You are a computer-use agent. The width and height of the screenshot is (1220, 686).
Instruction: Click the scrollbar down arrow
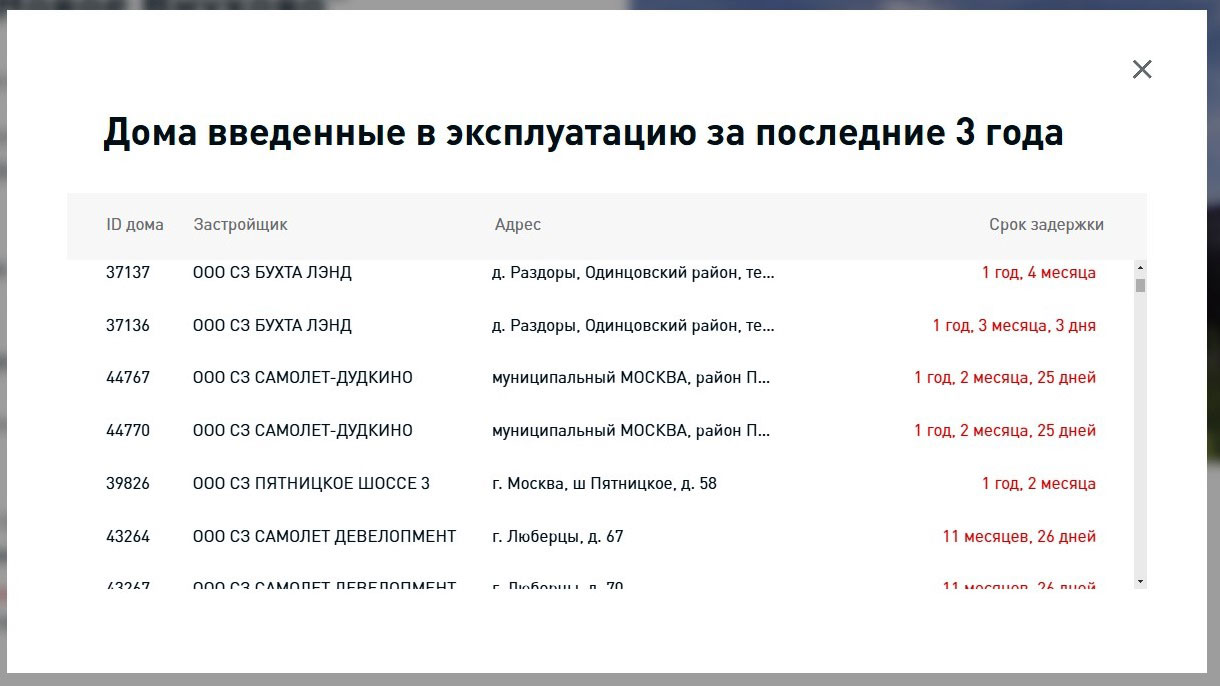(x=1140, y=581)
